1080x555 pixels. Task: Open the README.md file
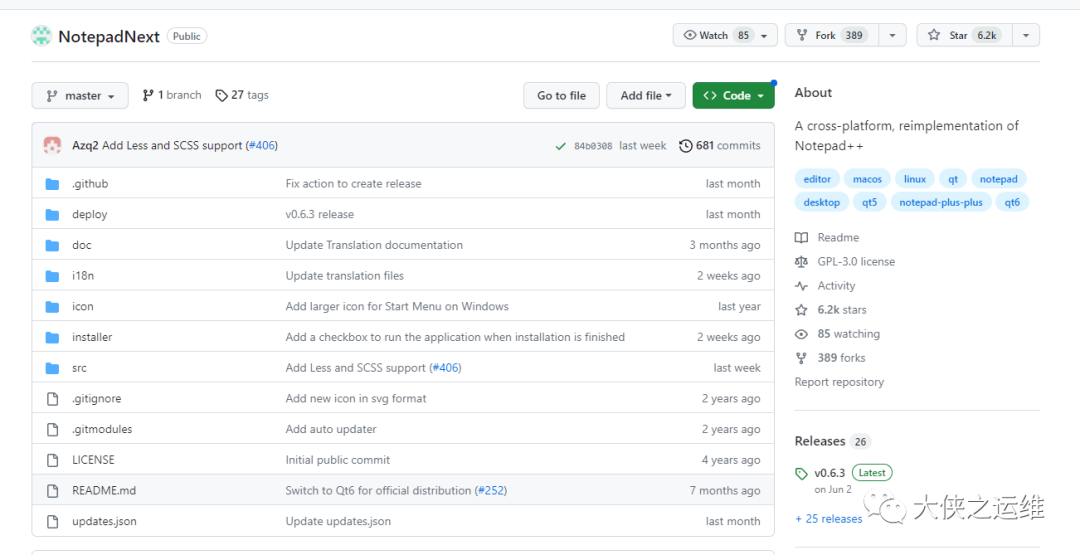104,491
